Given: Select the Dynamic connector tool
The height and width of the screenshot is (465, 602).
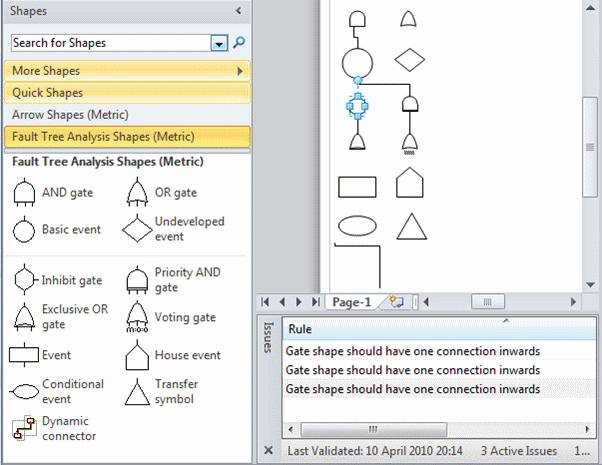Looking at the screenshot, I should [x=24, y=429].
